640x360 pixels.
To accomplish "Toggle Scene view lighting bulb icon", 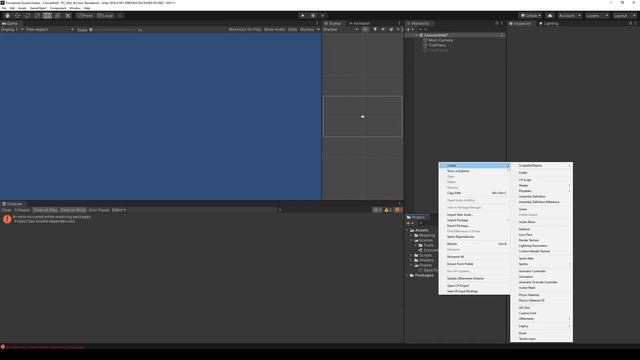I will (375, 29).
